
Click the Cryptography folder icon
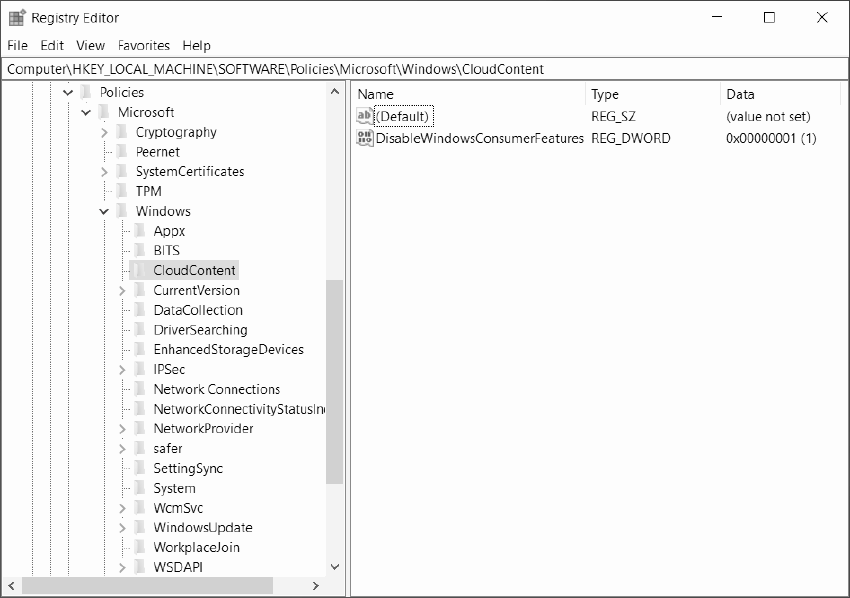point(122,132)
